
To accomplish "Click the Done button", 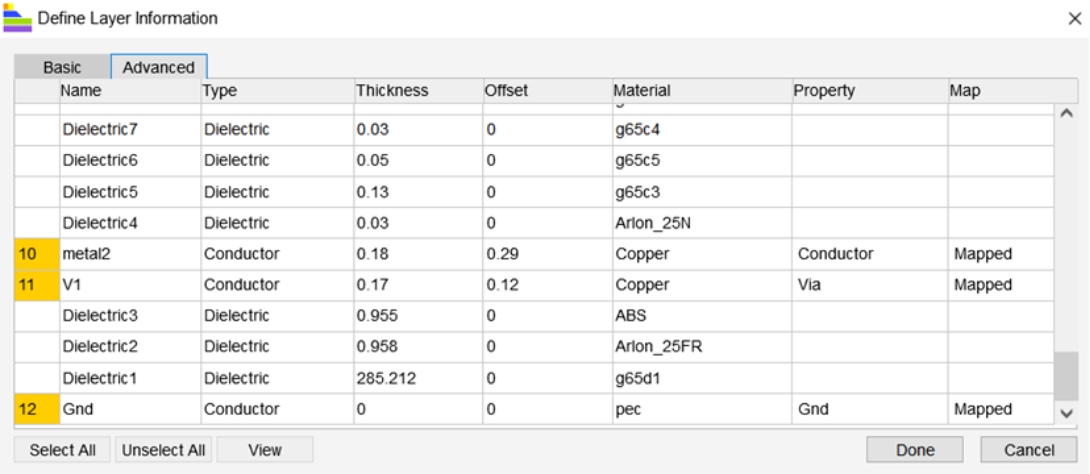I will tap(915, 450).
